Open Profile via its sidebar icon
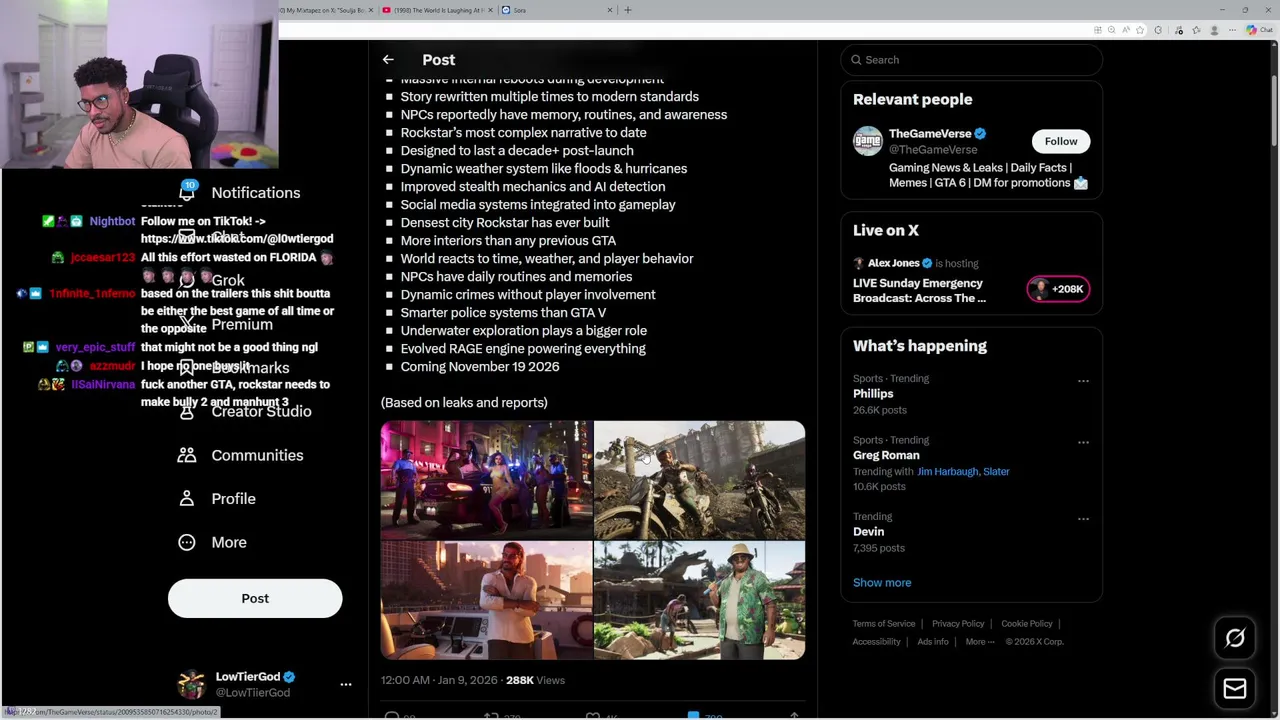 tap(187, 498)
